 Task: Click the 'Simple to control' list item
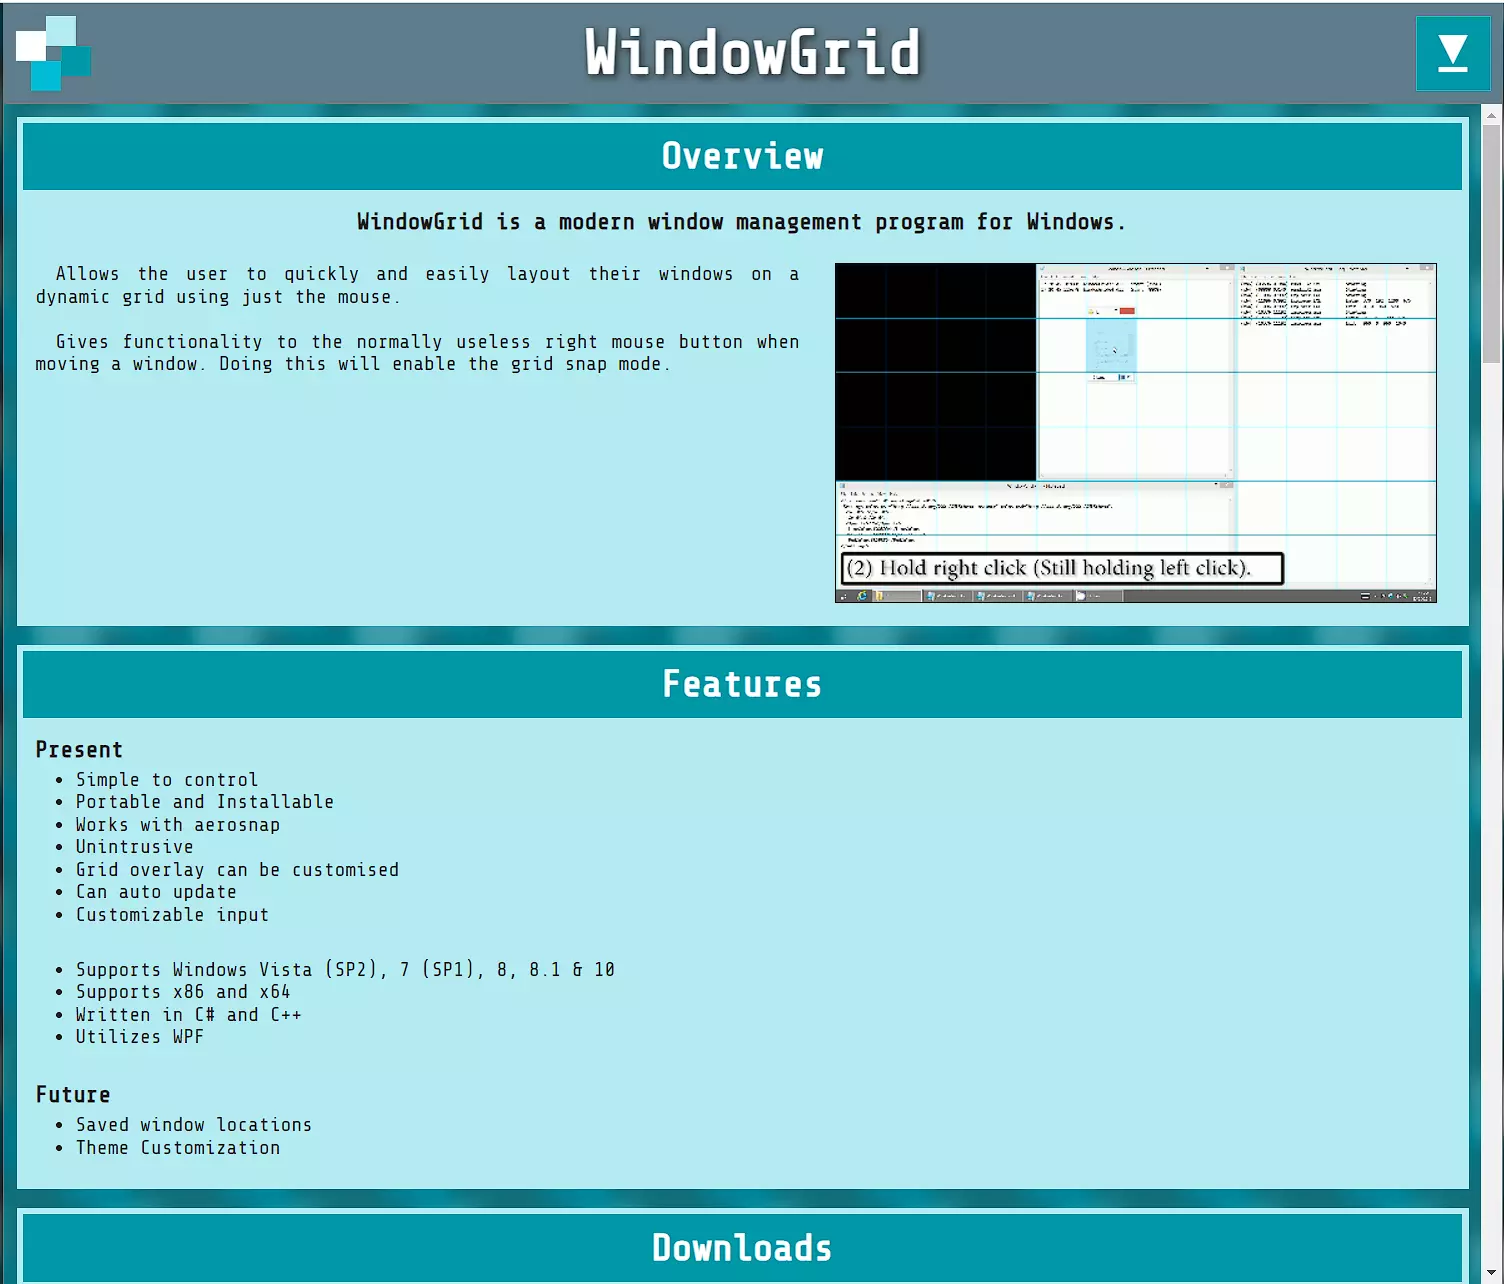point(167,780)
